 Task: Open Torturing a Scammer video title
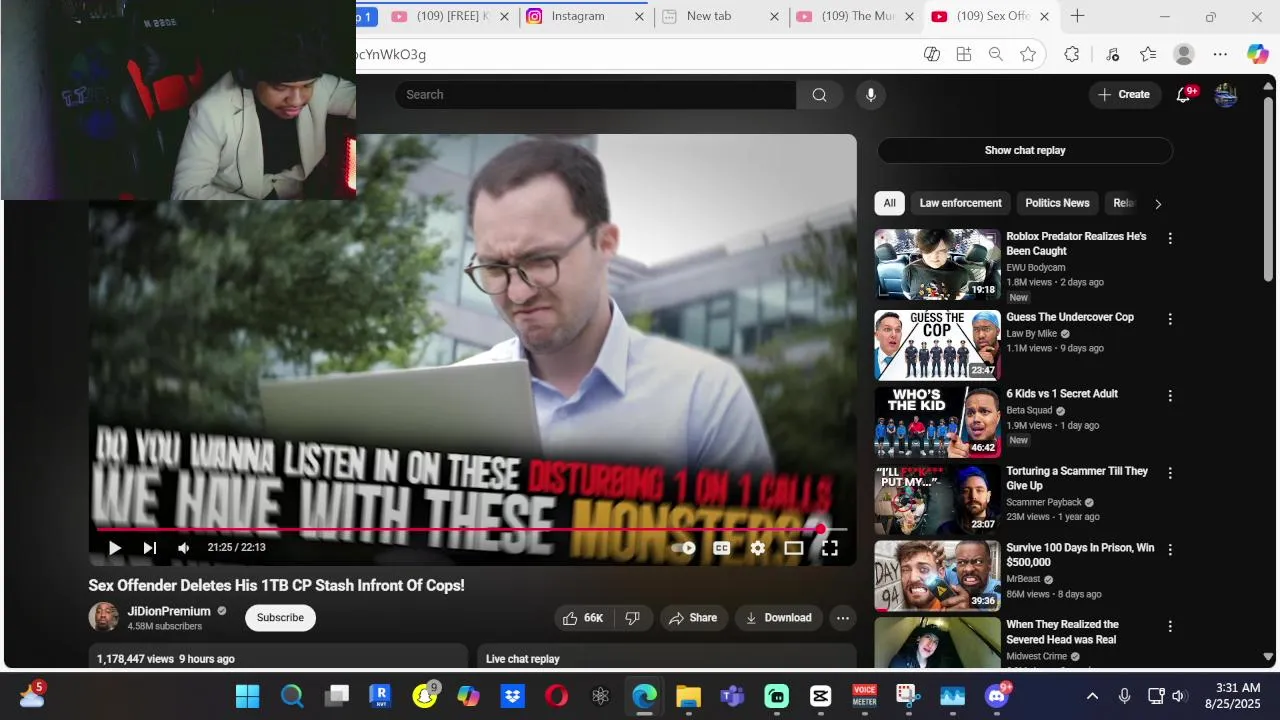[x=1077, y=478]
